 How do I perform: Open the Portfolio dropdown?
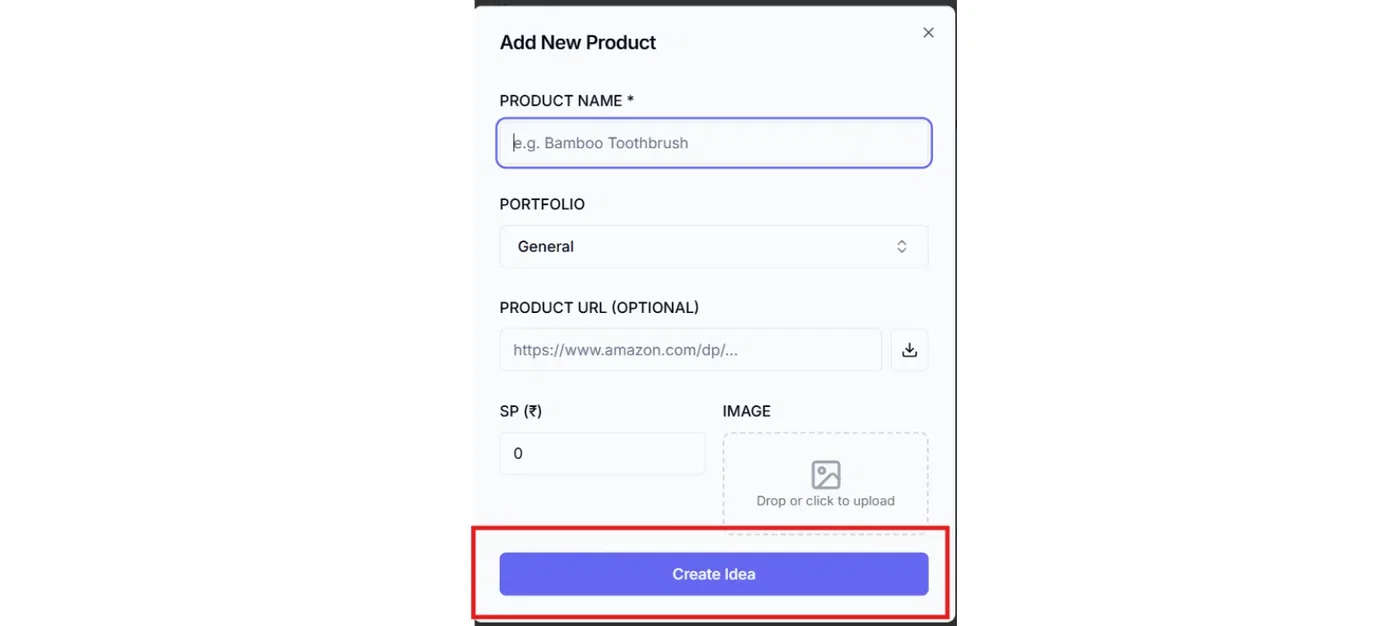[713, 246]
